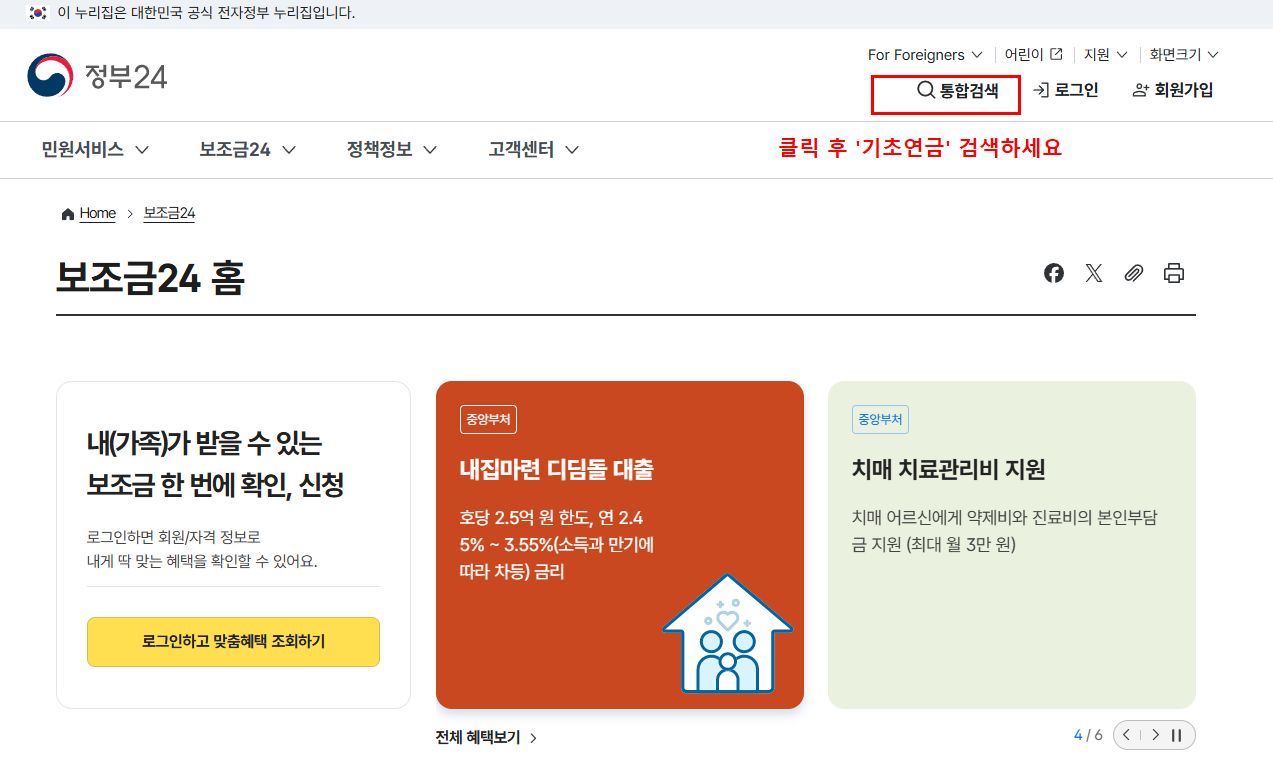Screen dimensions: 1273x779
Task: Click the 로그인 link
Action: (1065, 90)
